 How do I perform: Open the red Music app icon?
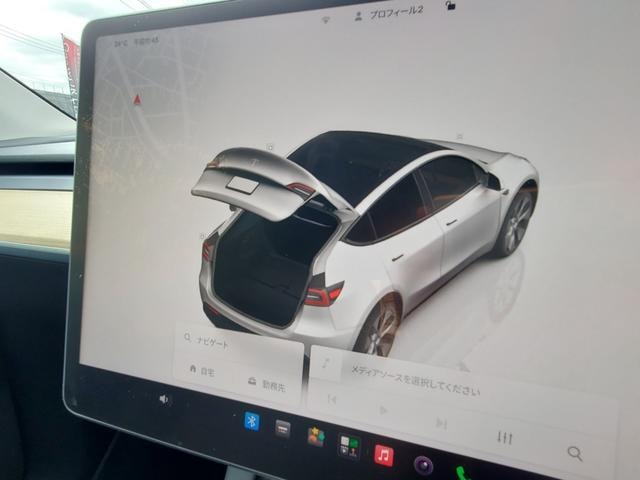pyautogui.click(x=383, y=456)
